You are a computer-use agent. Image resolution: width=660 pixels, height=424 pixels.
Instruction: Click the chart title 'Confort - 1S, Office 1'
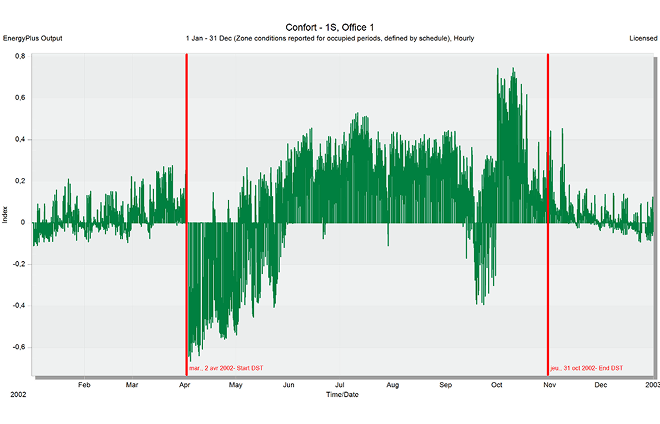click(330, 26)
